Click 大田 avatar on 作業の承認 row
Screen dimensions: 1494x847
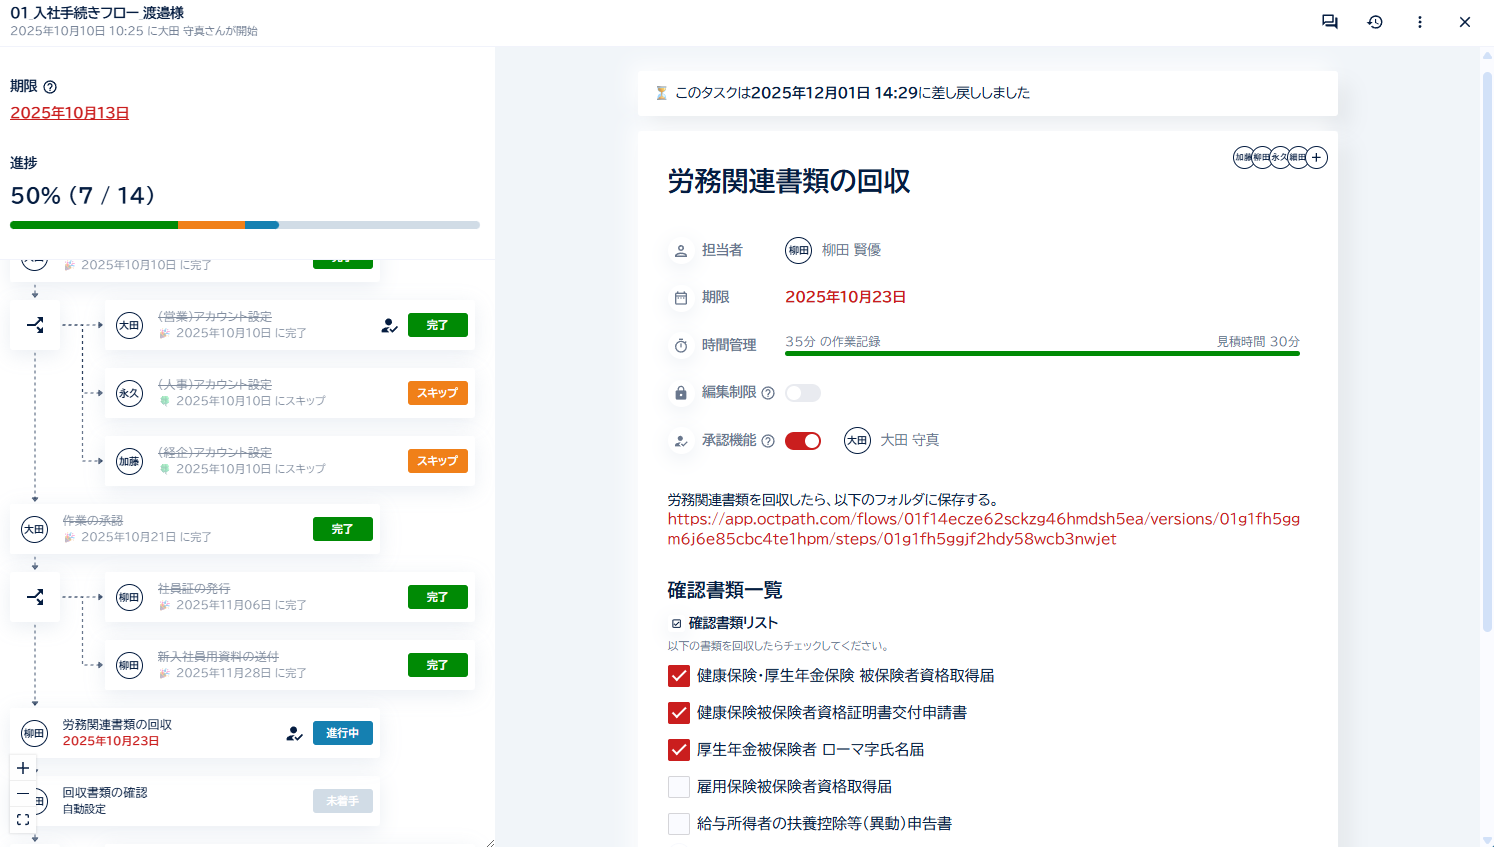[35, 529]
